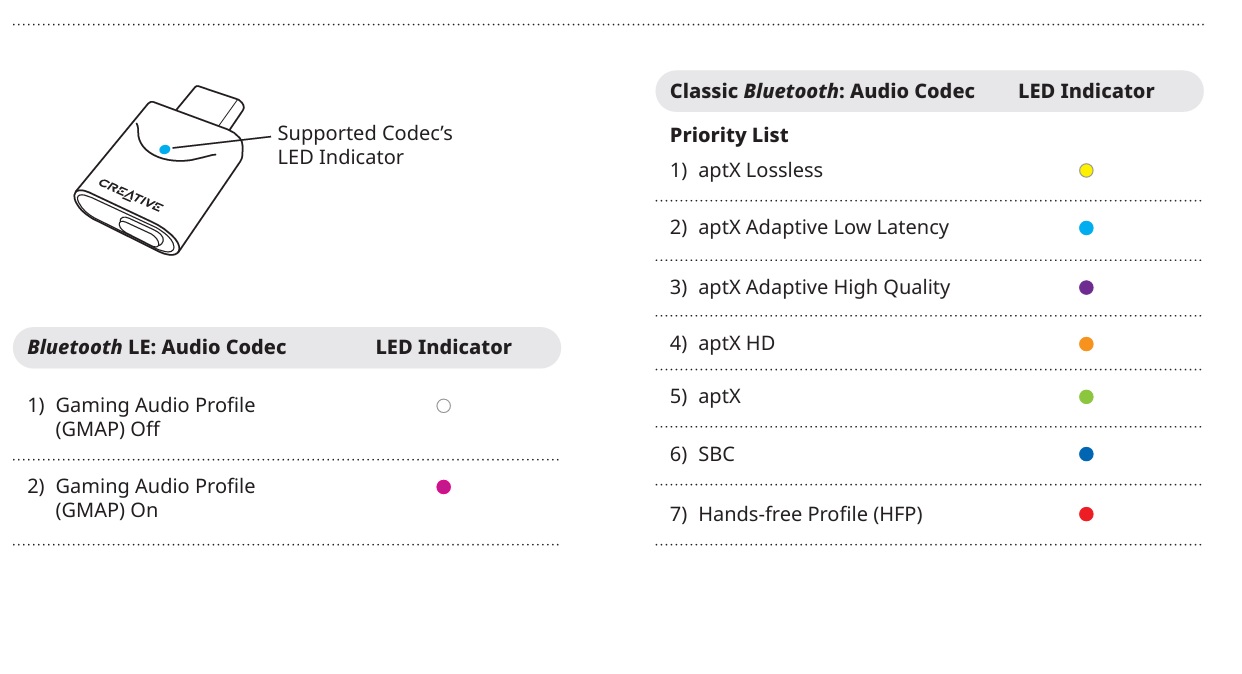Click the orange aptX HD indicator dot
The image size is (1242, 674).
tap(1086, 344)
